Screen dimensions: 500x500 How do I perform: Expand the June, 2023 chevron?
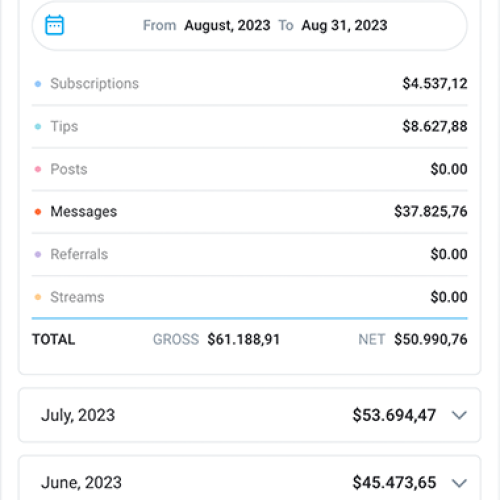[459, 483]
